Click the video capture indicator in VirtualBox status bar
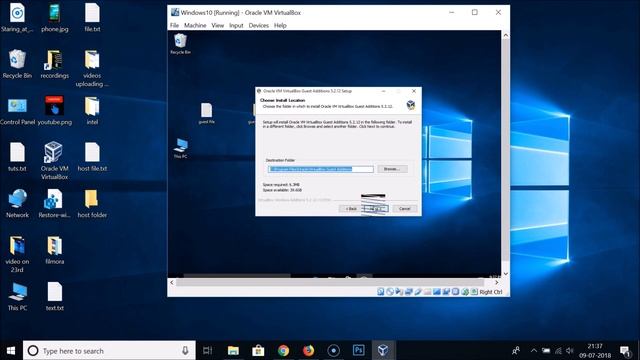Viewport: 640px width, 360px height. 446,292
